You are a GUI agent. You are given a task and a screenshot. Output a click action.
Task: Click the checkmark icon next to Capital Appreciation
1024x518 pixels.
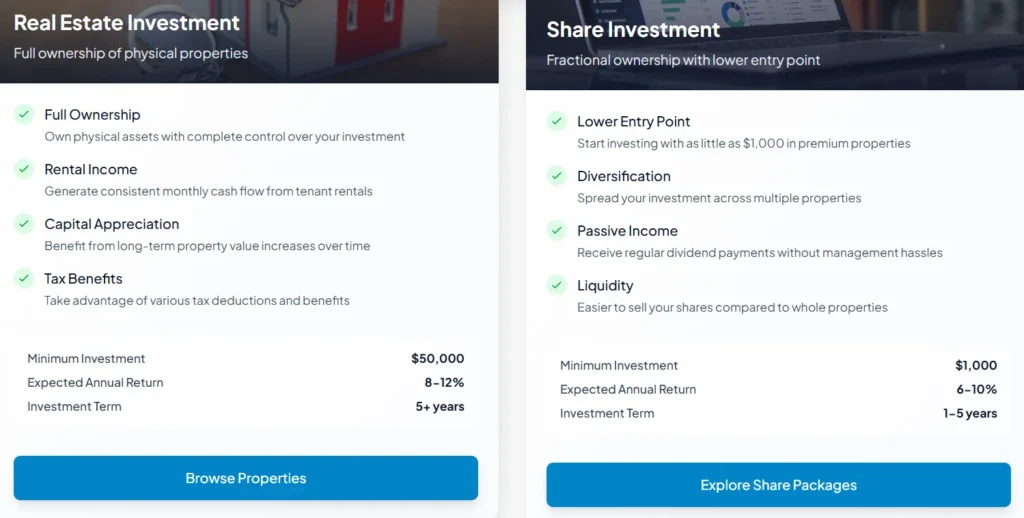tap(24, 224)
